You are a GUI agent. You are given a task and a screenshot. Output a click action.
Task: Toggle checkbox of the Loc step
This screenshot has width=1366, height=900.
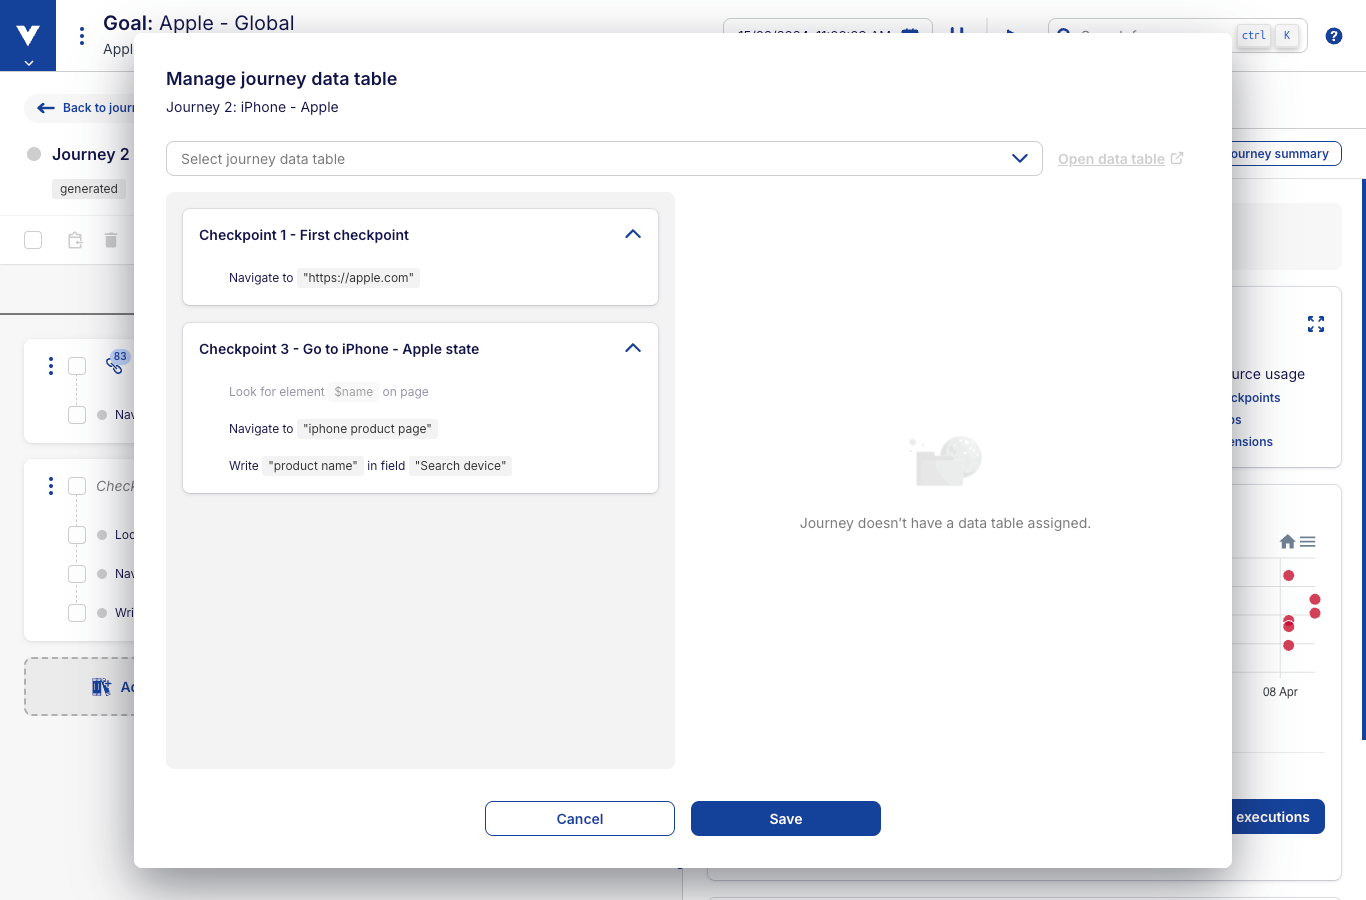[77, 535]
